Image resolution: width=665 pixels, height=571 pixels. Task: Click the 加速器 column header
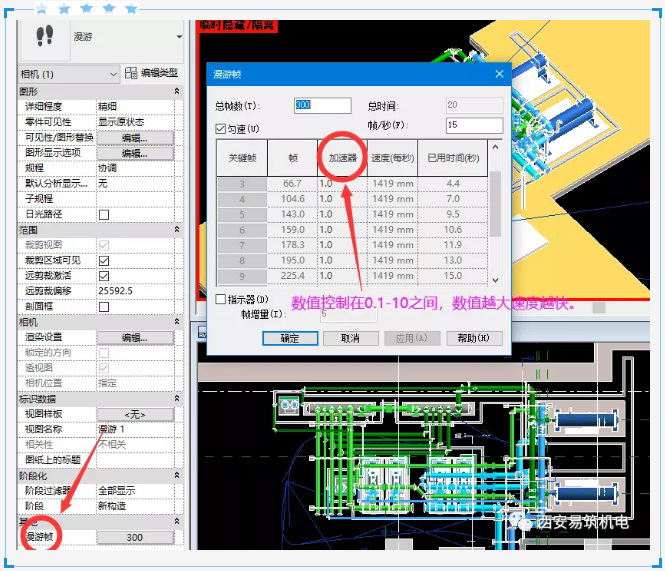coord(343,158)
